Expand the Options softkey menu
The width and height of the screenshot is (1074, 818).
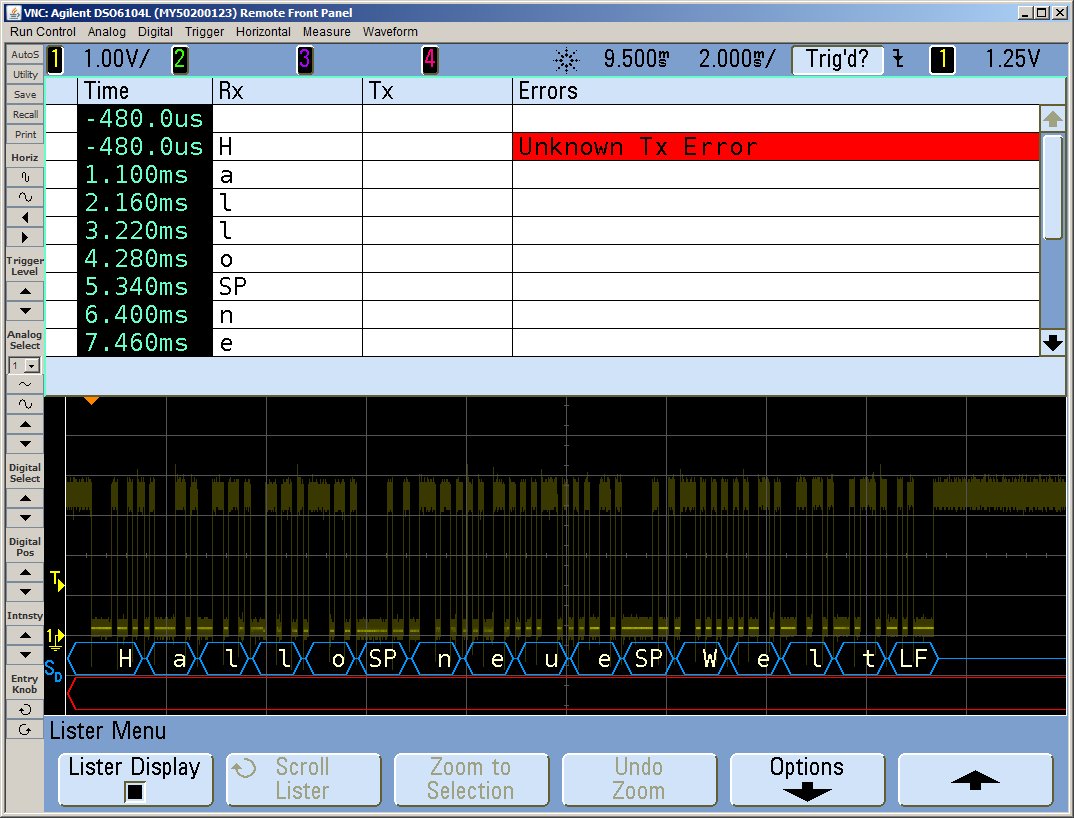pyautogui.click(x=807, y=780)
